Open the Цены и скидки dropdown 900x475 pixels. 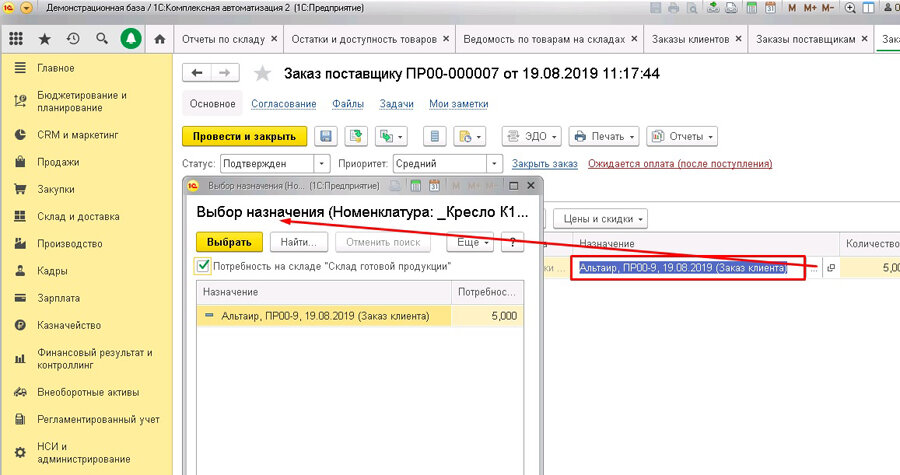tap(600, 219)
